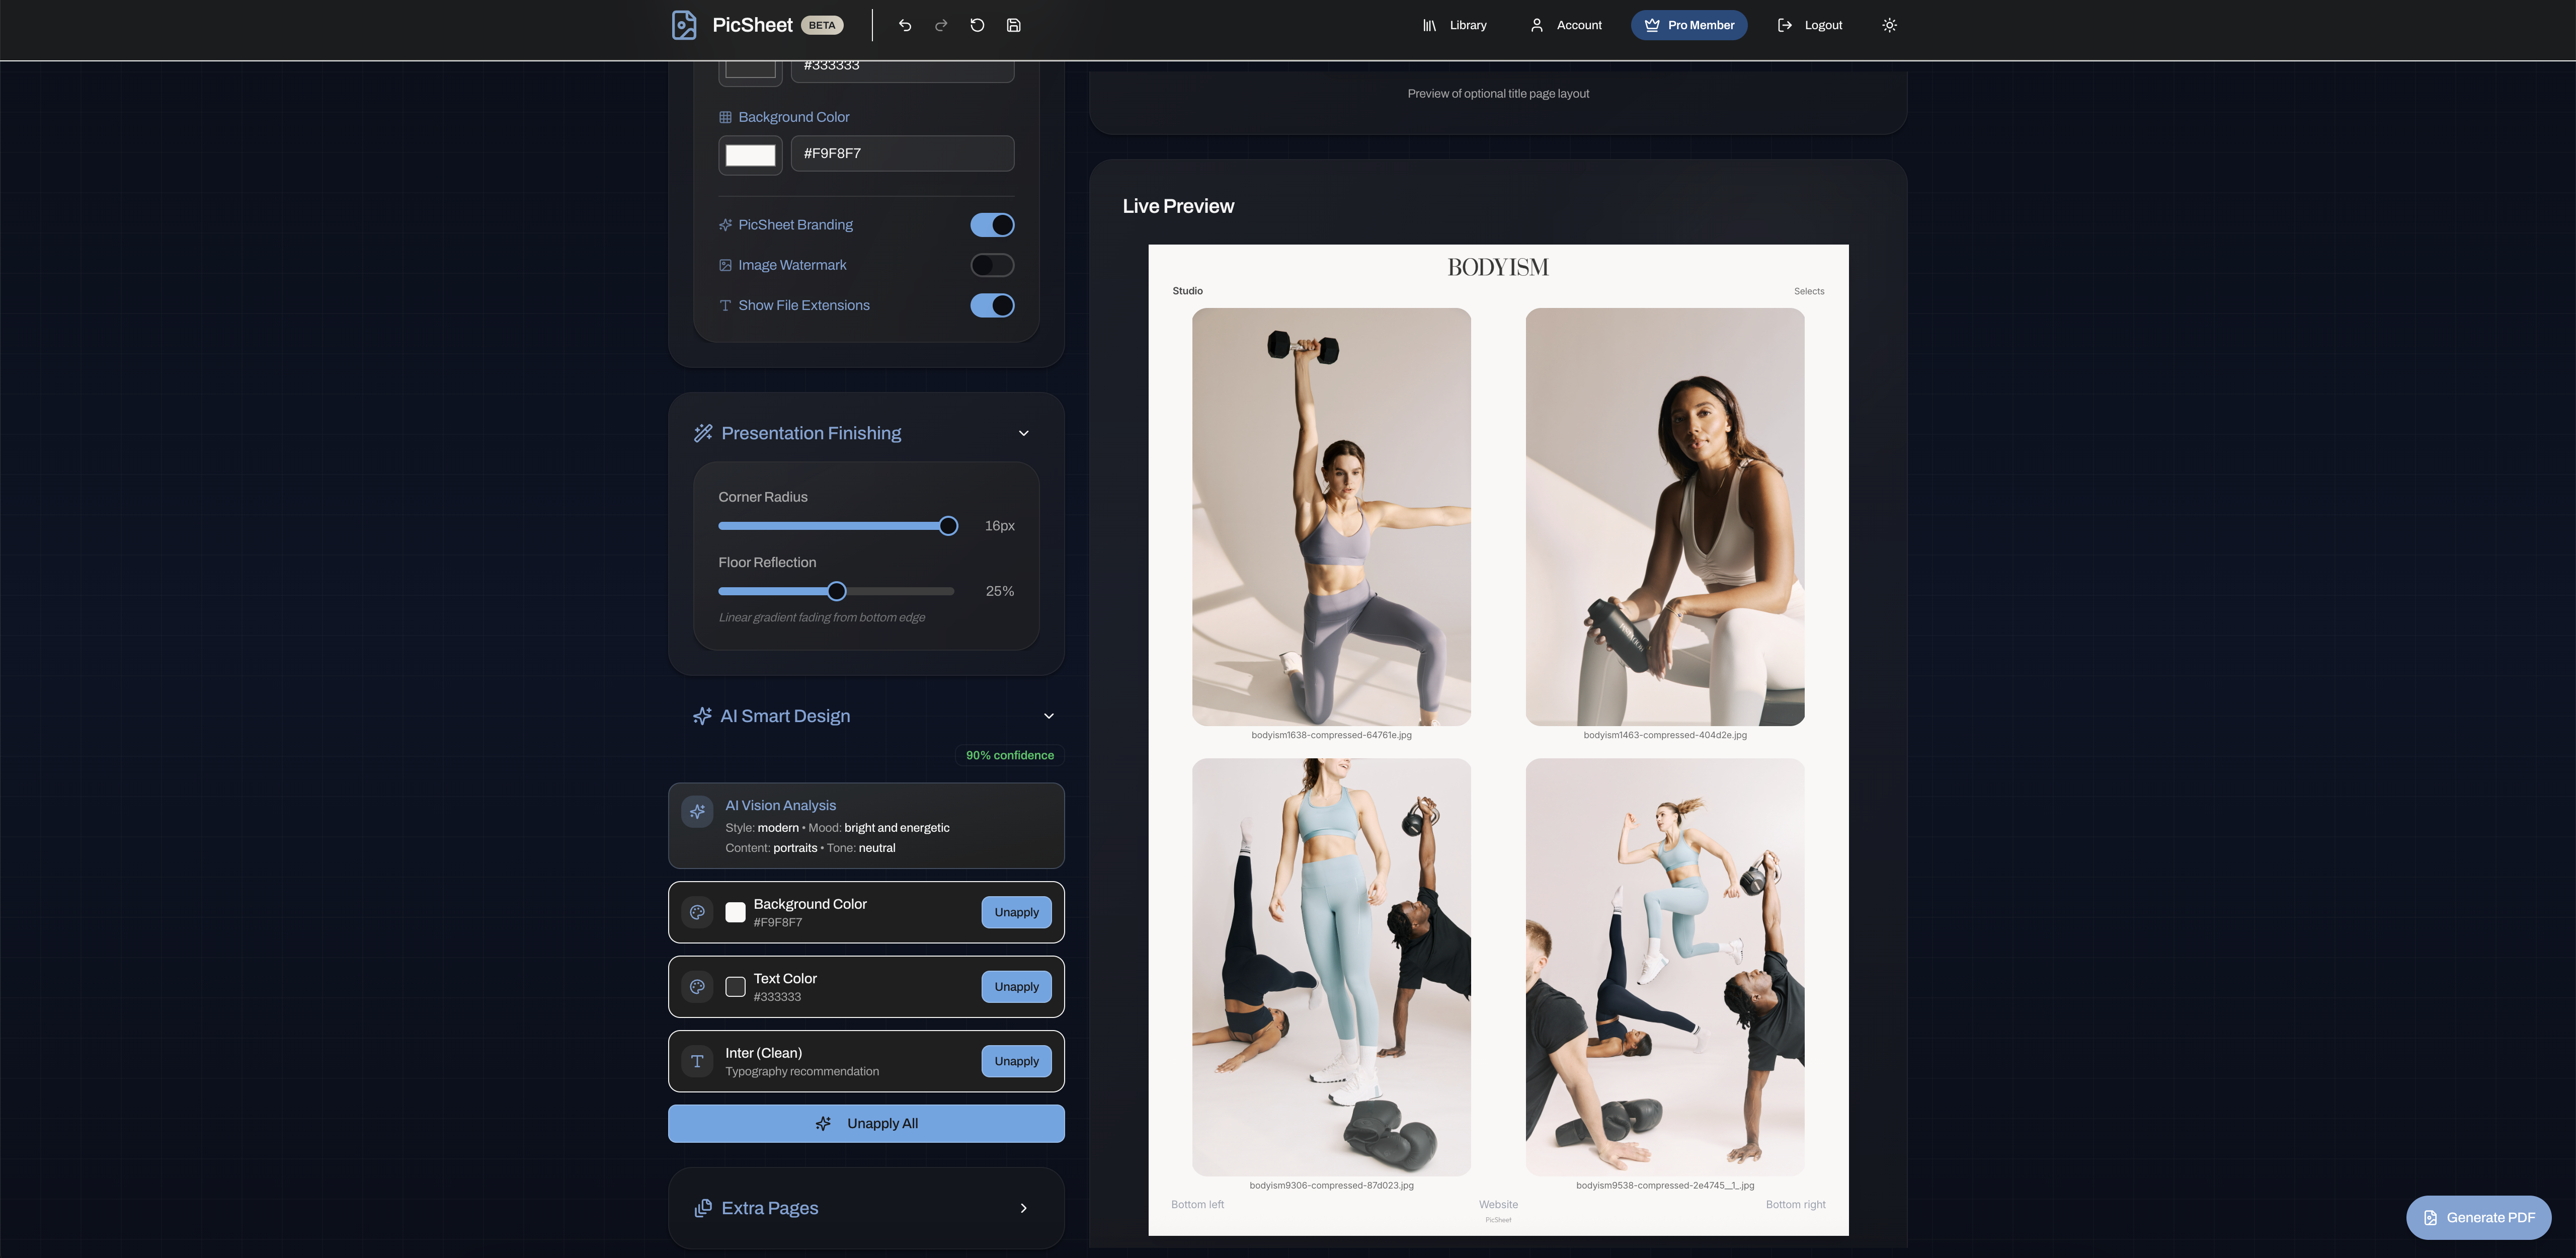Turn off Show File Extensions toggle
Viewport: 2576px width, 1258px height.
click(x=992, y=305)
